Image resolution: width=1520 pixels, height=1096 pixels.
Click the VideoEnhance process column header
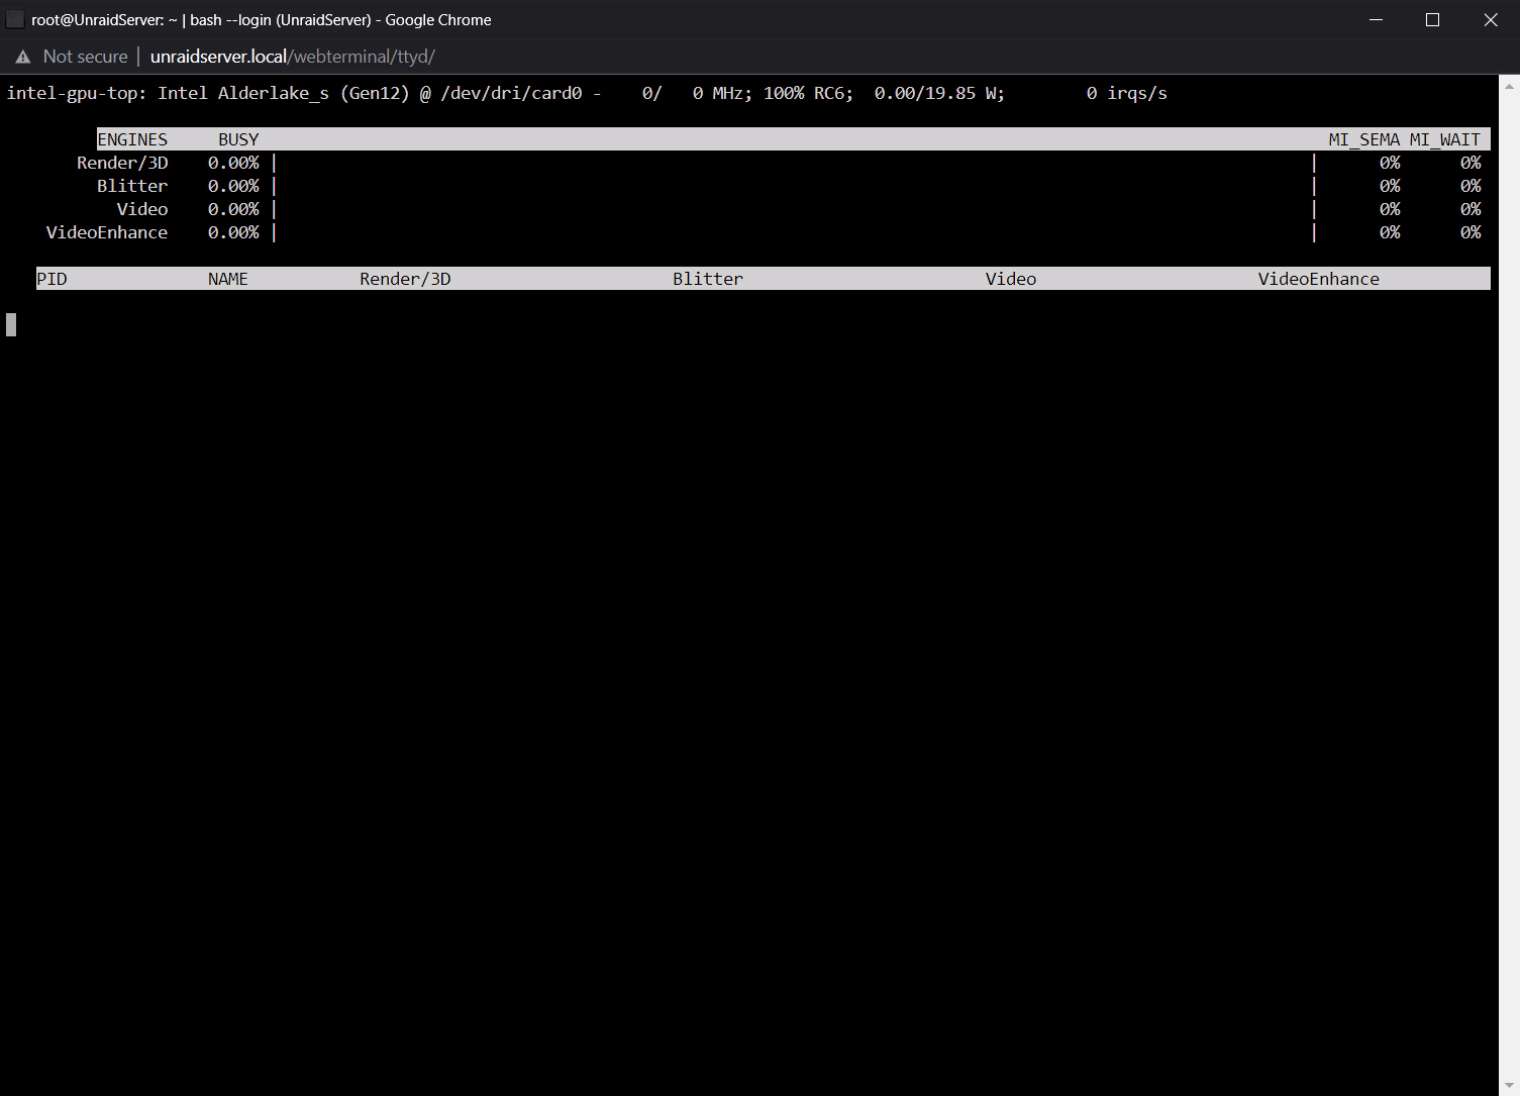tap(1318, 278)
